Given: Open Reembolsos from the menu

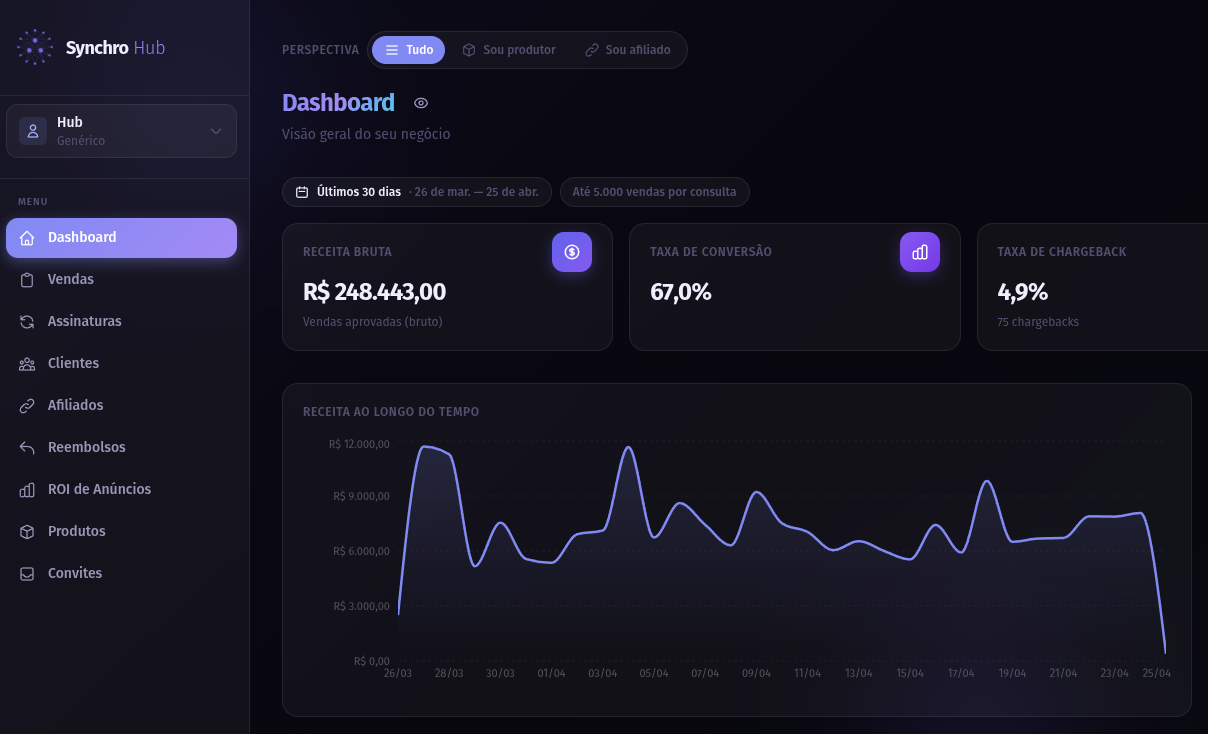Looking at the screenshot, I should [x=121, y=448].
